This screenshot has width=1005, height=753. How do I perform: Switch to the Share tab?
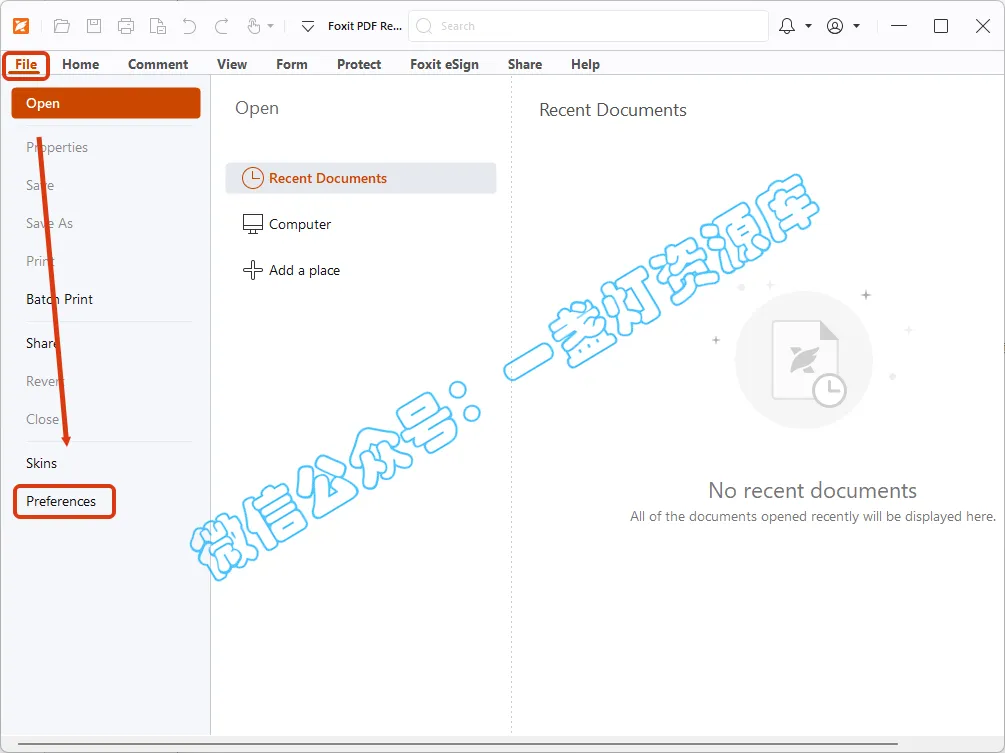(525, 65)
